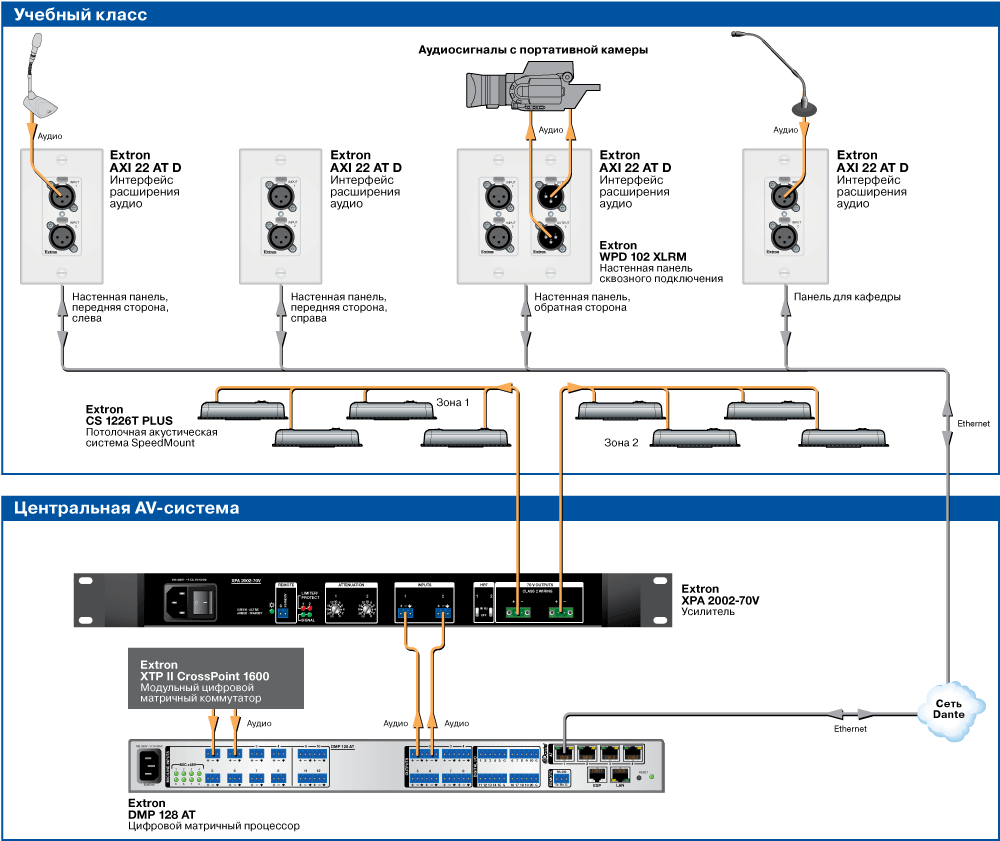The image size is (1000, 841).
Task: Click the DMP 128 AT power inlet
Action: (x=148, y=765)
